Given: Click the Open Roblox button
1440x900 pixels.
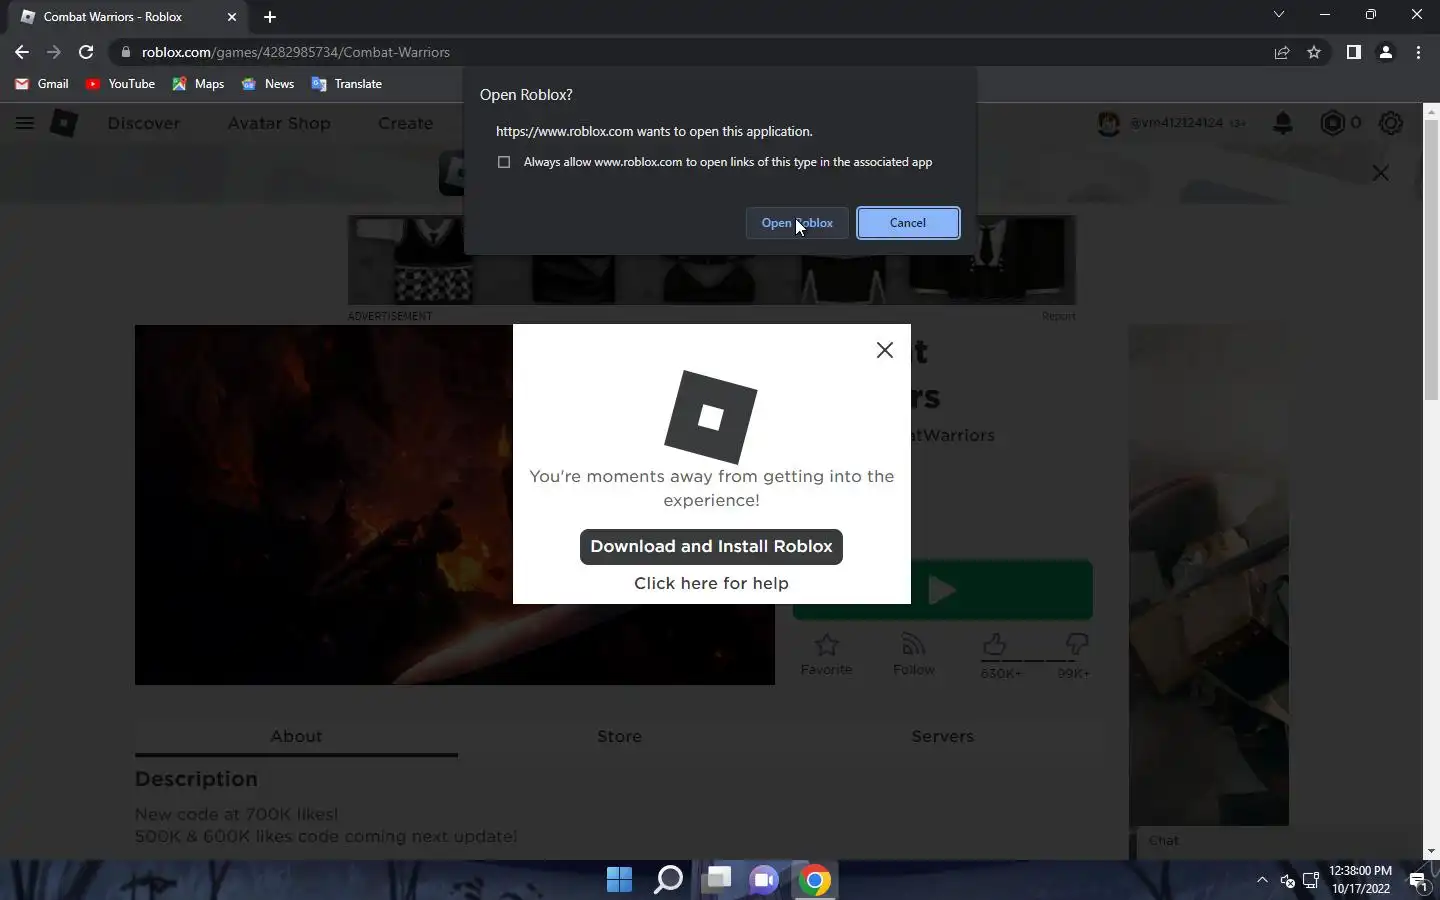Looking at the screenshot, I should [x=797, y=223].
